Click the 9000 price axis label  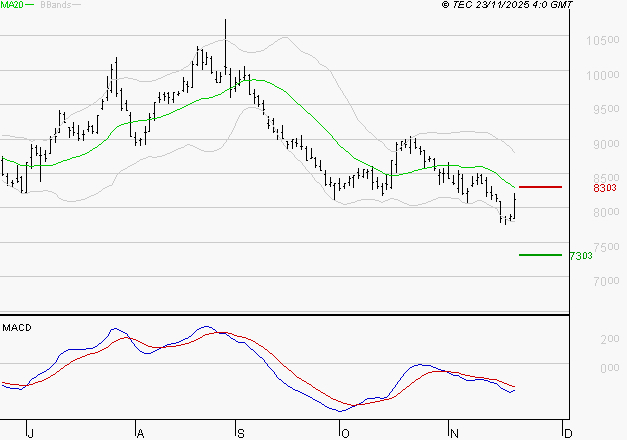point(606,144)
